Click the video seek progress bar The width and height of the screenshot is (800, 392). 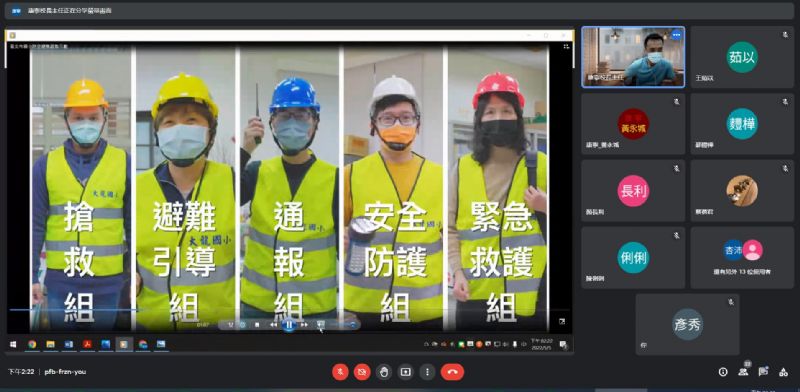(289, 310)
